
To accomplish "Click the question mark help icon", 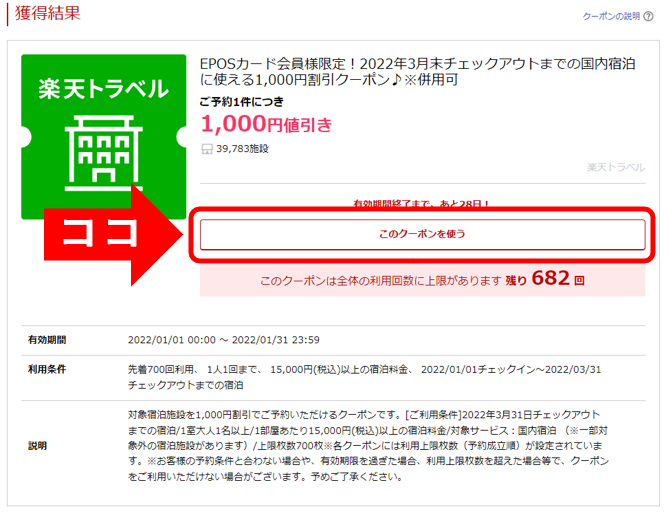I will click(x=648, y=16).
